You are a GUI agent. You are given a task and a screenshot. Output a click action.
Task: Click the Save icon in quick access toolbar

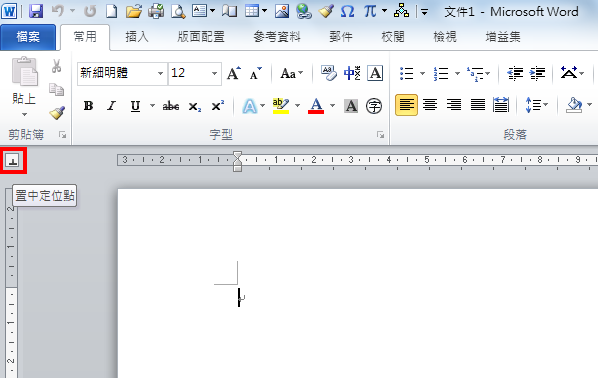tap(36, 11)
